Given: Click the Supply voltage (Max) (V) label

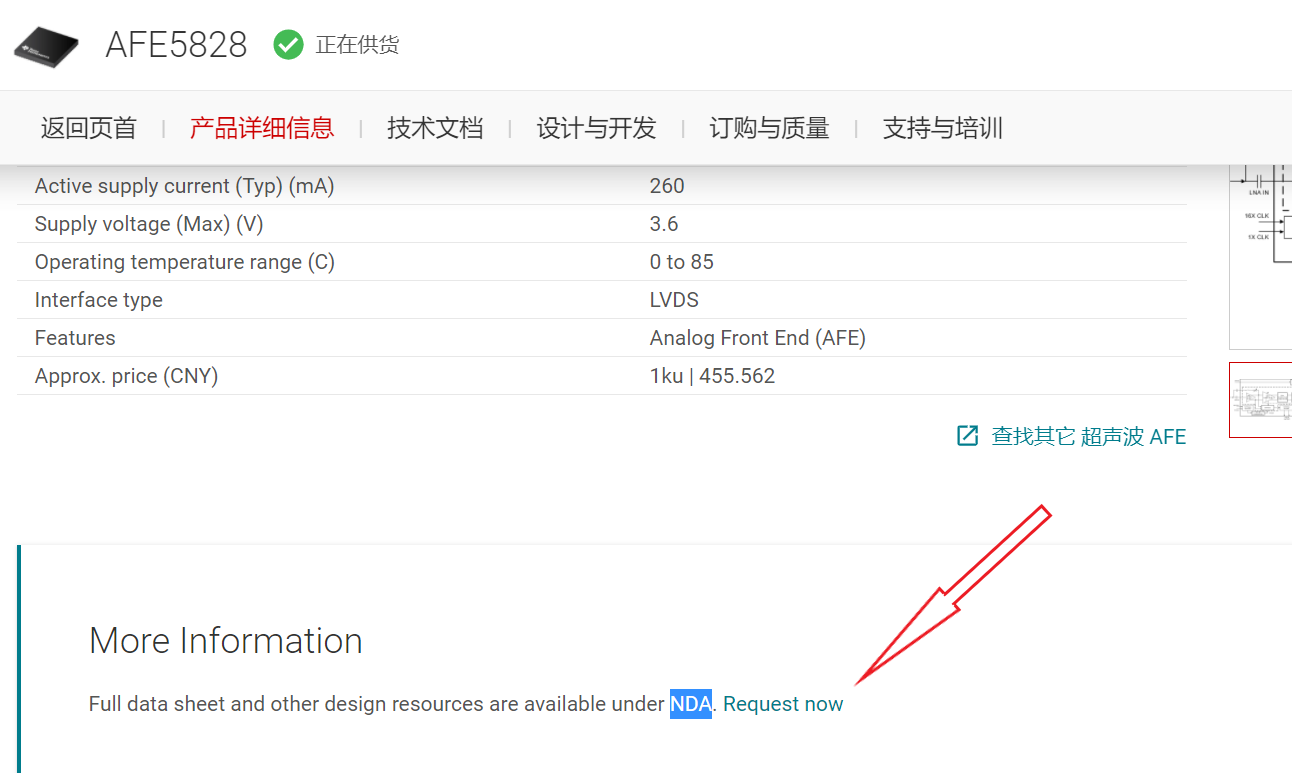Looking at the screenshot, I should pos(149,224).
